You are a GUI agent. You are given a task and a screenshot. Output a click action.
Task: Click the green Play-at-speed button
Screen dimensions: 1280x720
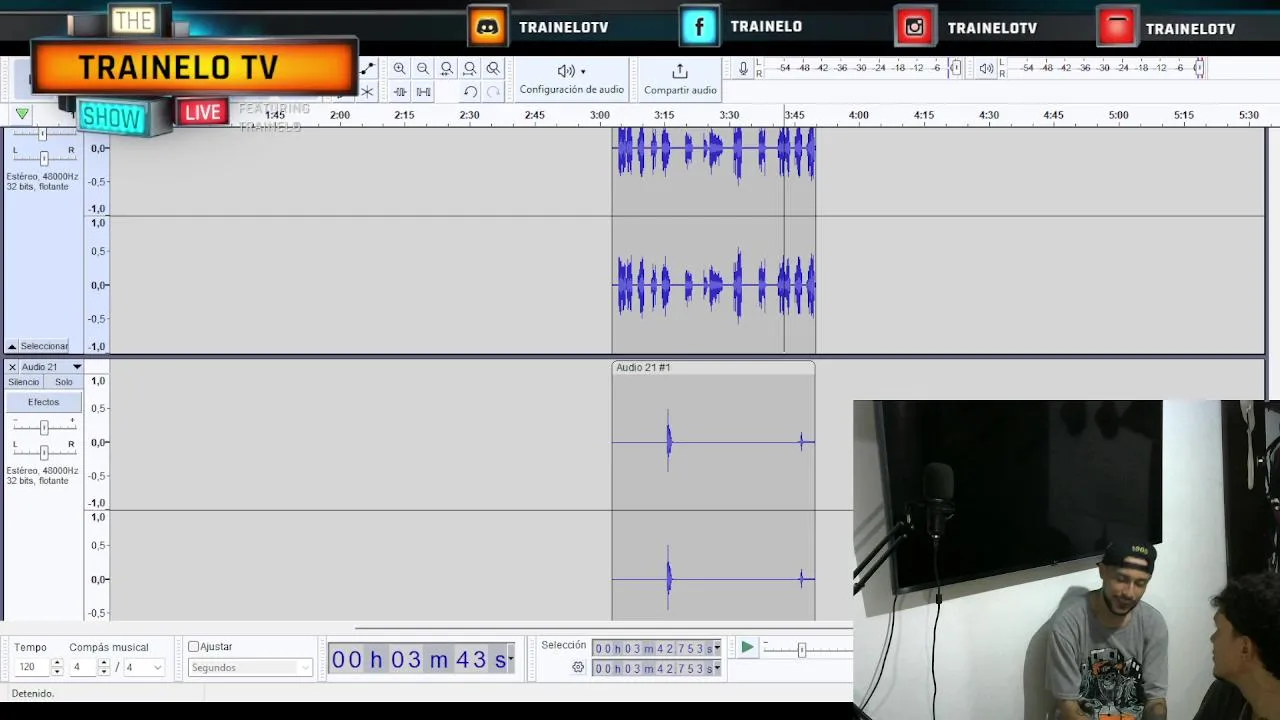tap(747, 648)
